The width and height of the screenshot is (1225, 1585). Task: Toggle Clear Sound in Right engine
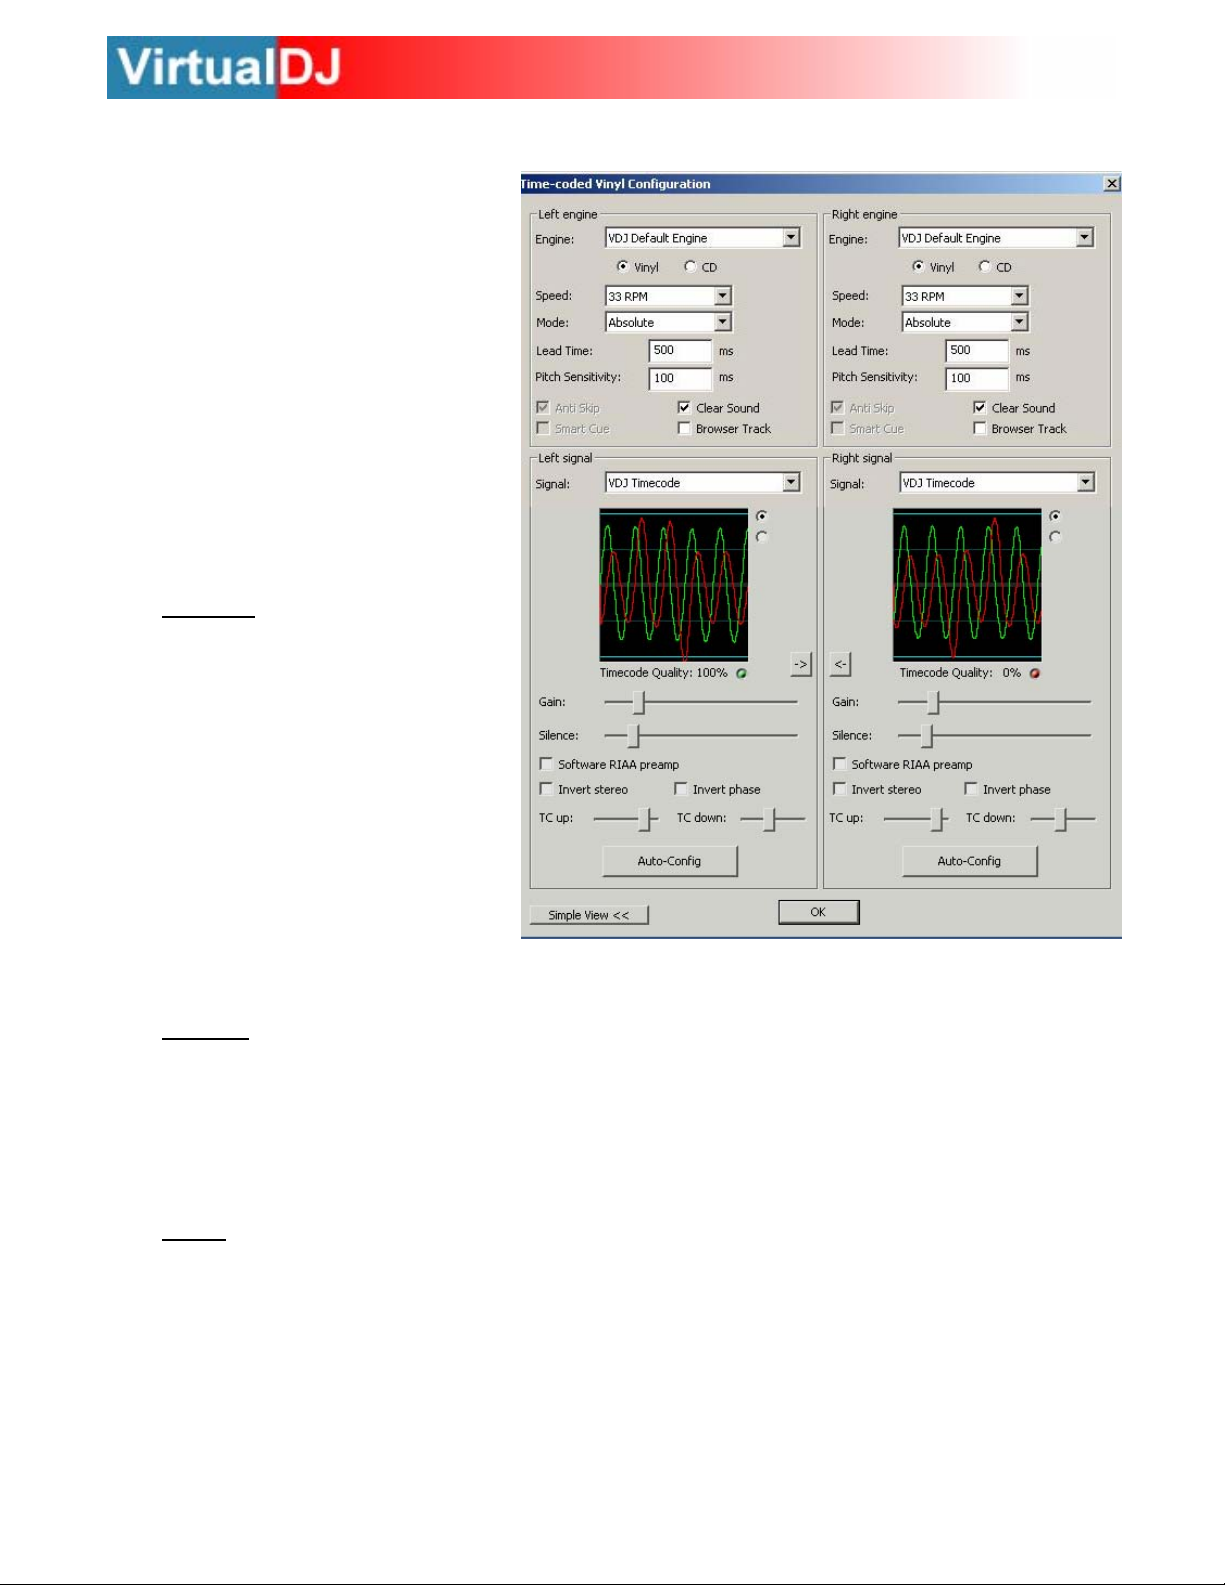click(x=980, y=408)
